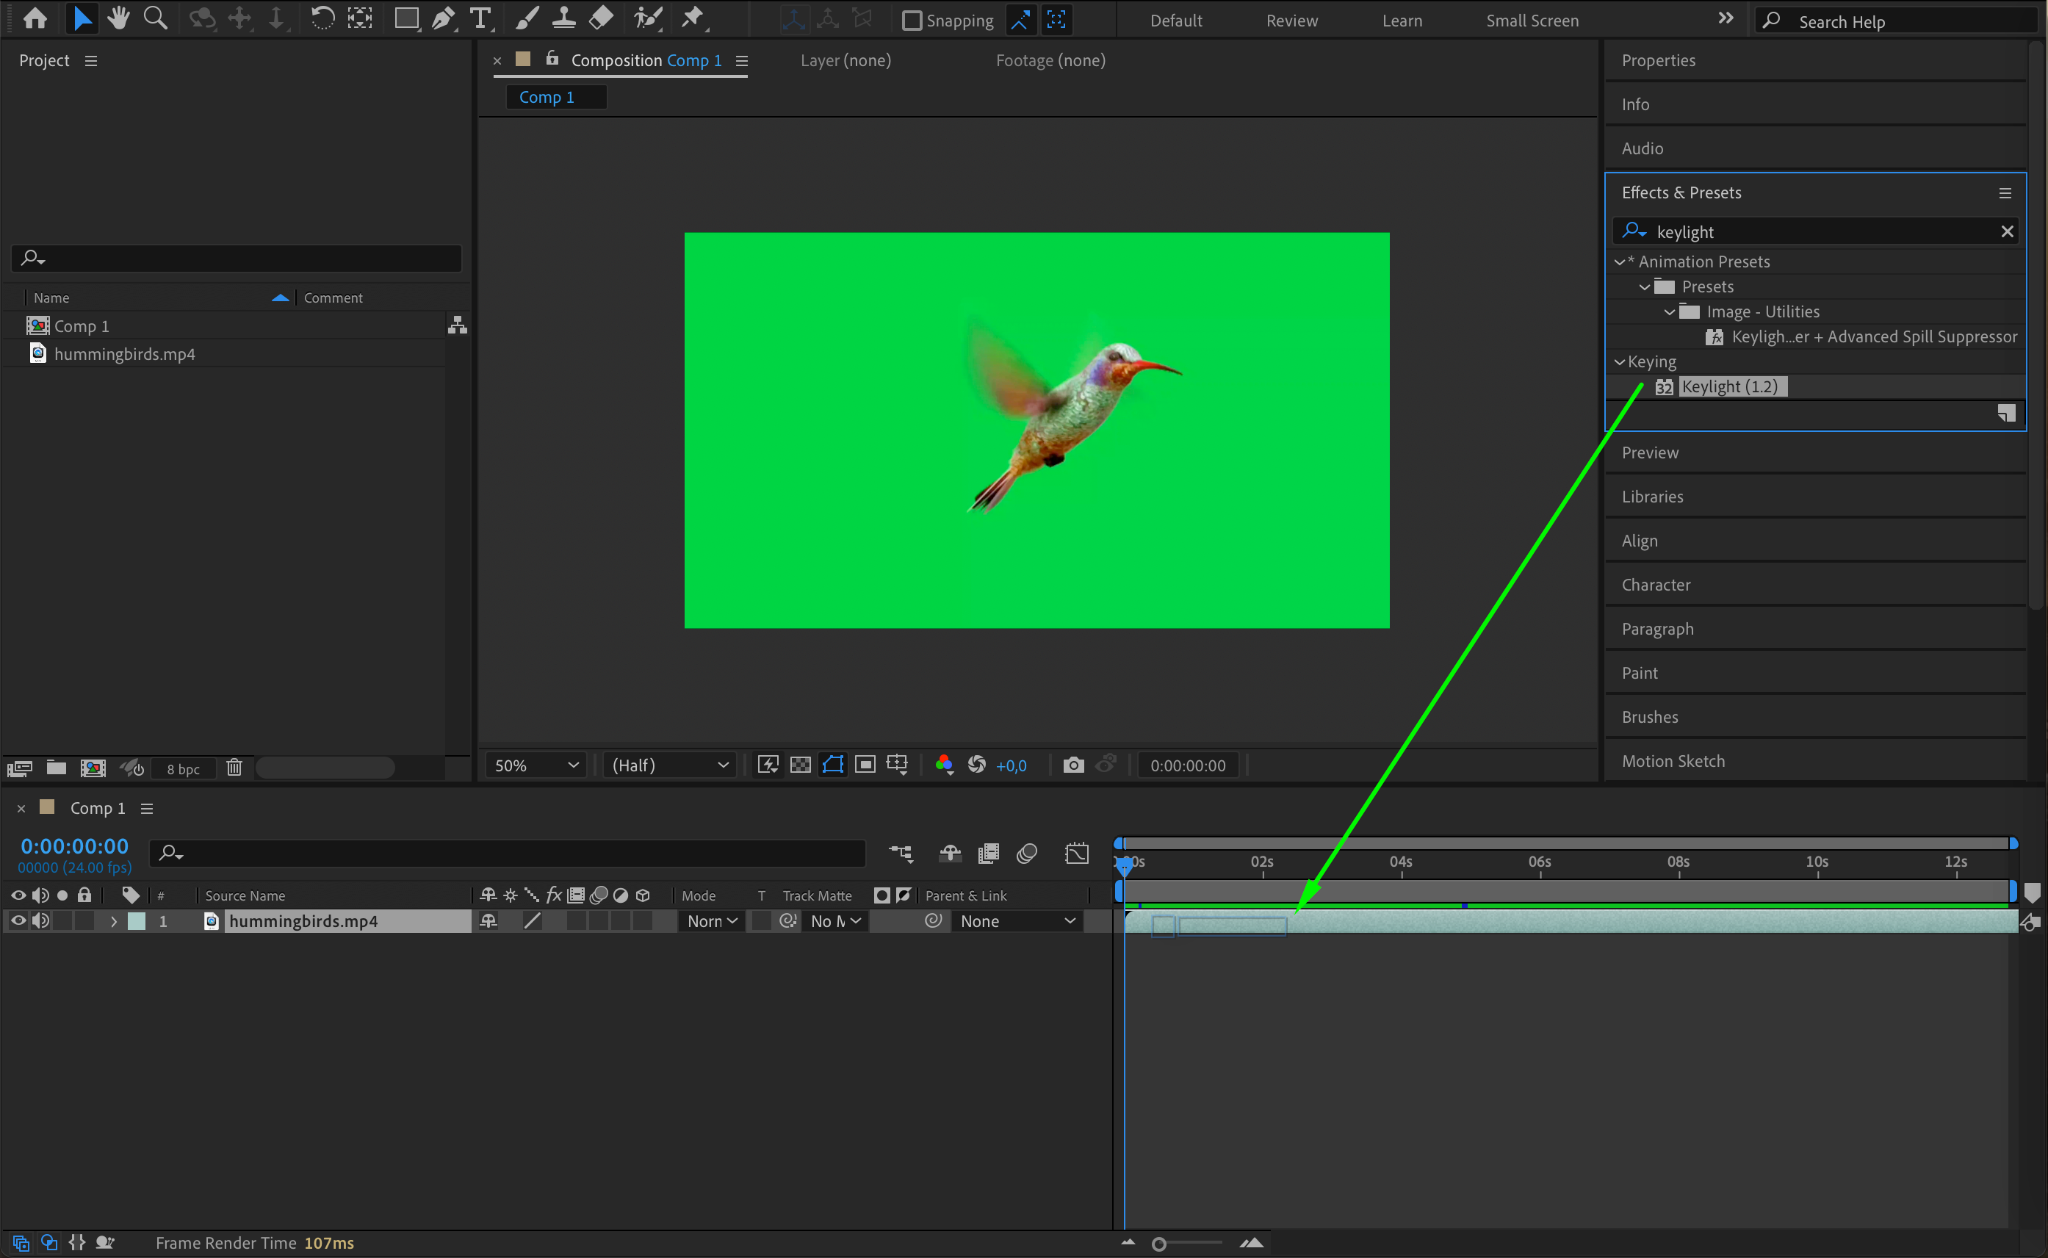Image resolution: width=2048 pixels, height=1258 pixels.
Task: Hide the hummingbirds.mp4 layer video
Action: (18, 921)
